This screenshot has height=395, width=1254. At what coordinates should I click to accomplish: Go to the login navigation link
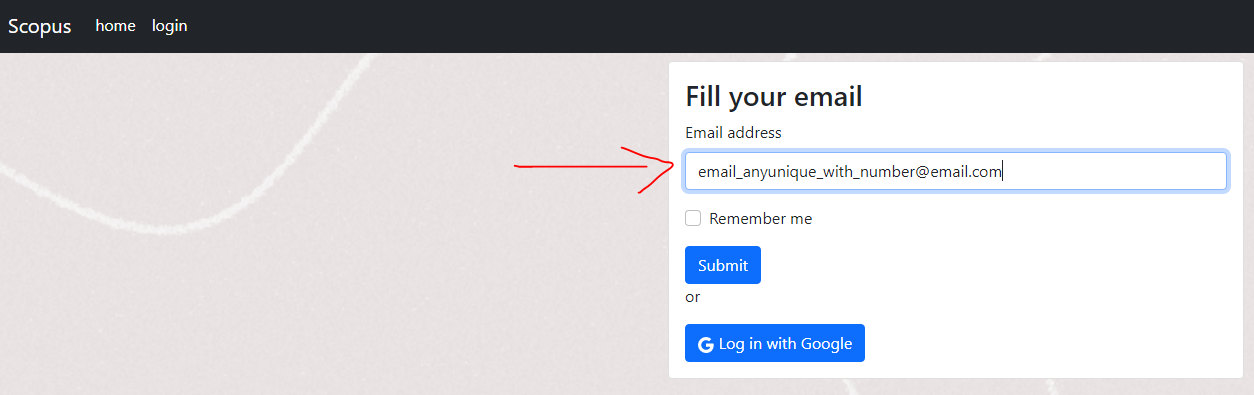pos(169,26)
